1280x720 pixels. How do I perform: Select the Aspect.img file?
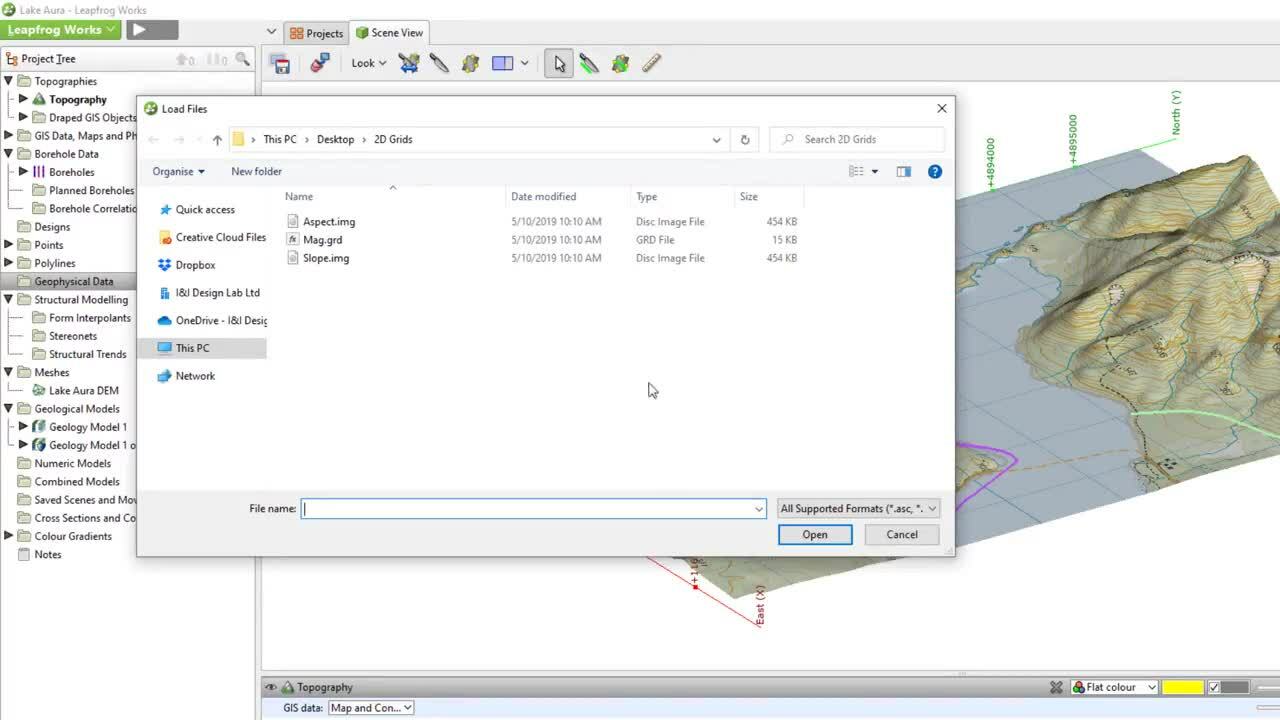coord(329,221)
